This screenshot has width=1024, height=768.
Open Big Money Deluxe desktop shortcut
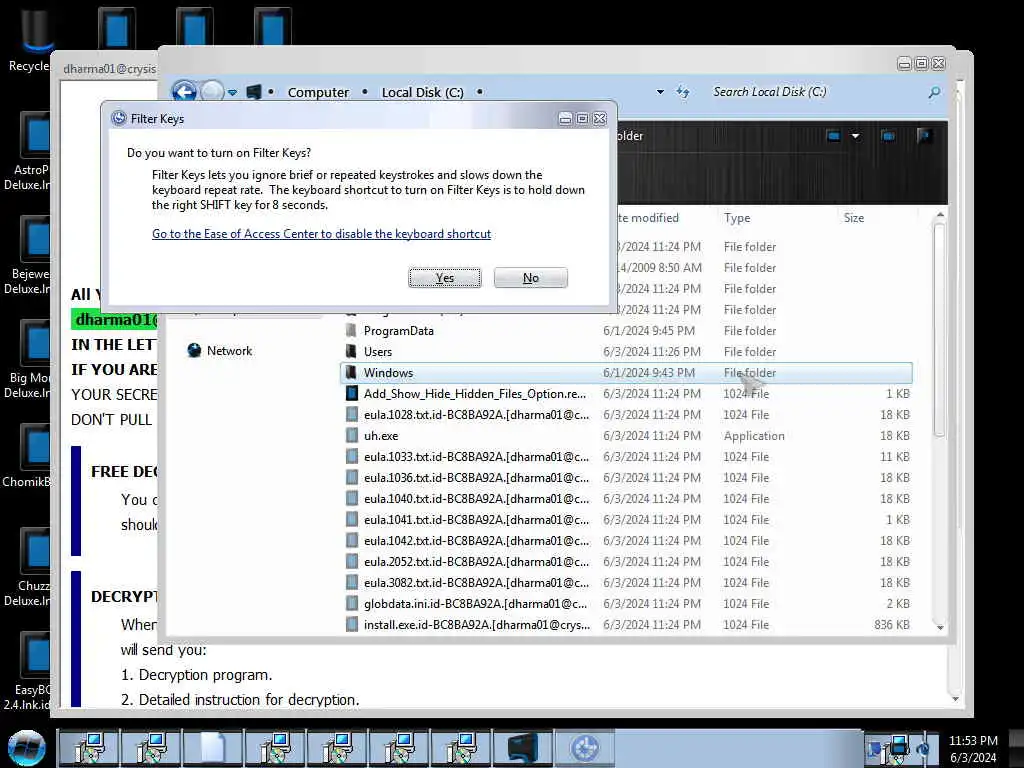(x=27, y=359)
